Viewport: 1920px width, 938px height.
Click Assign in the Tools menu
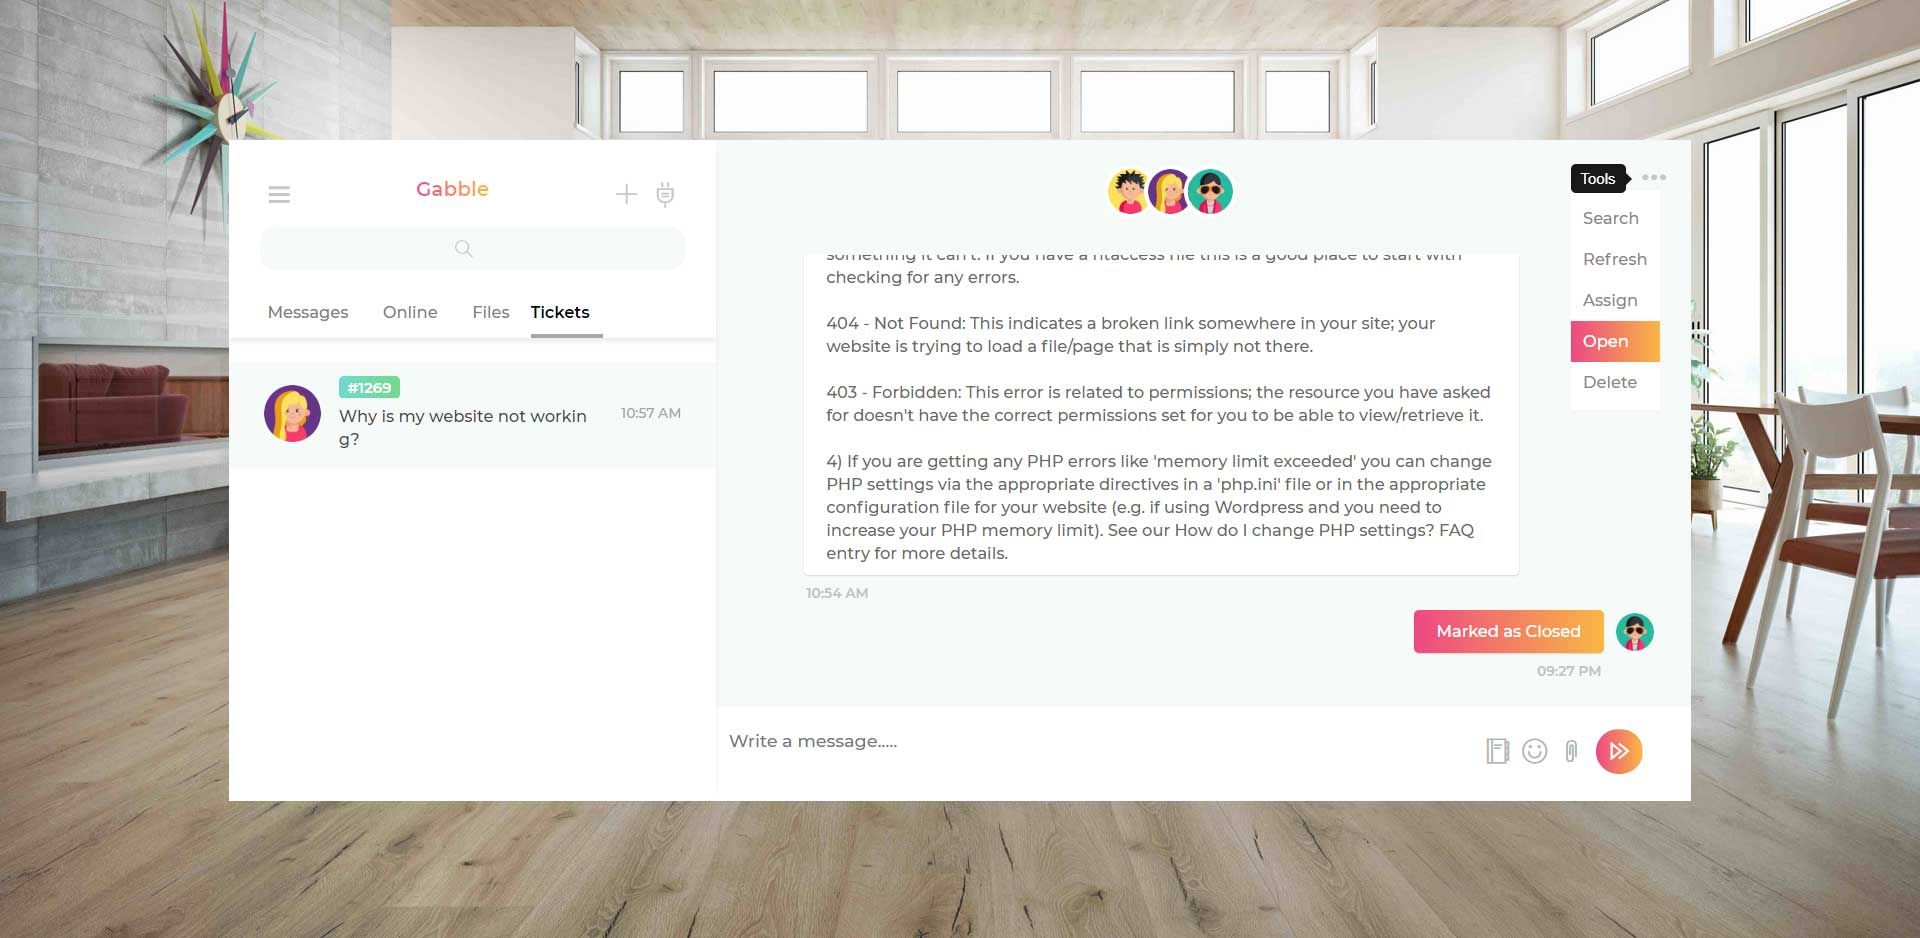(1610, 300)
